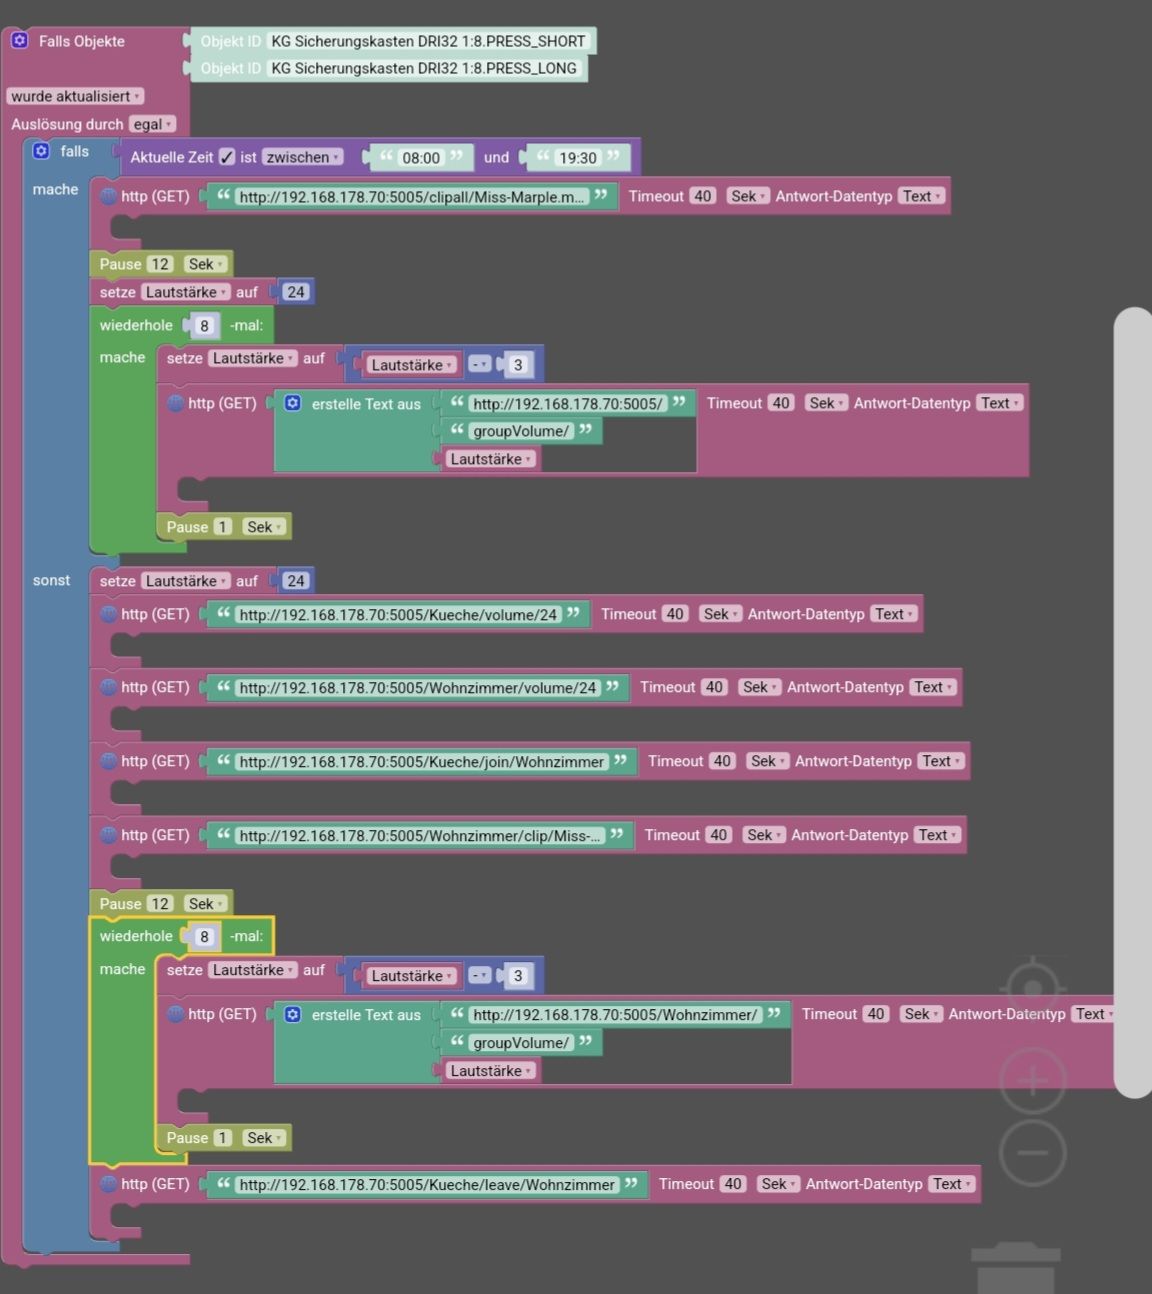Open the zwischen comparison dropdown
Screen dimensions: 1152x1294
click(303, 157)
